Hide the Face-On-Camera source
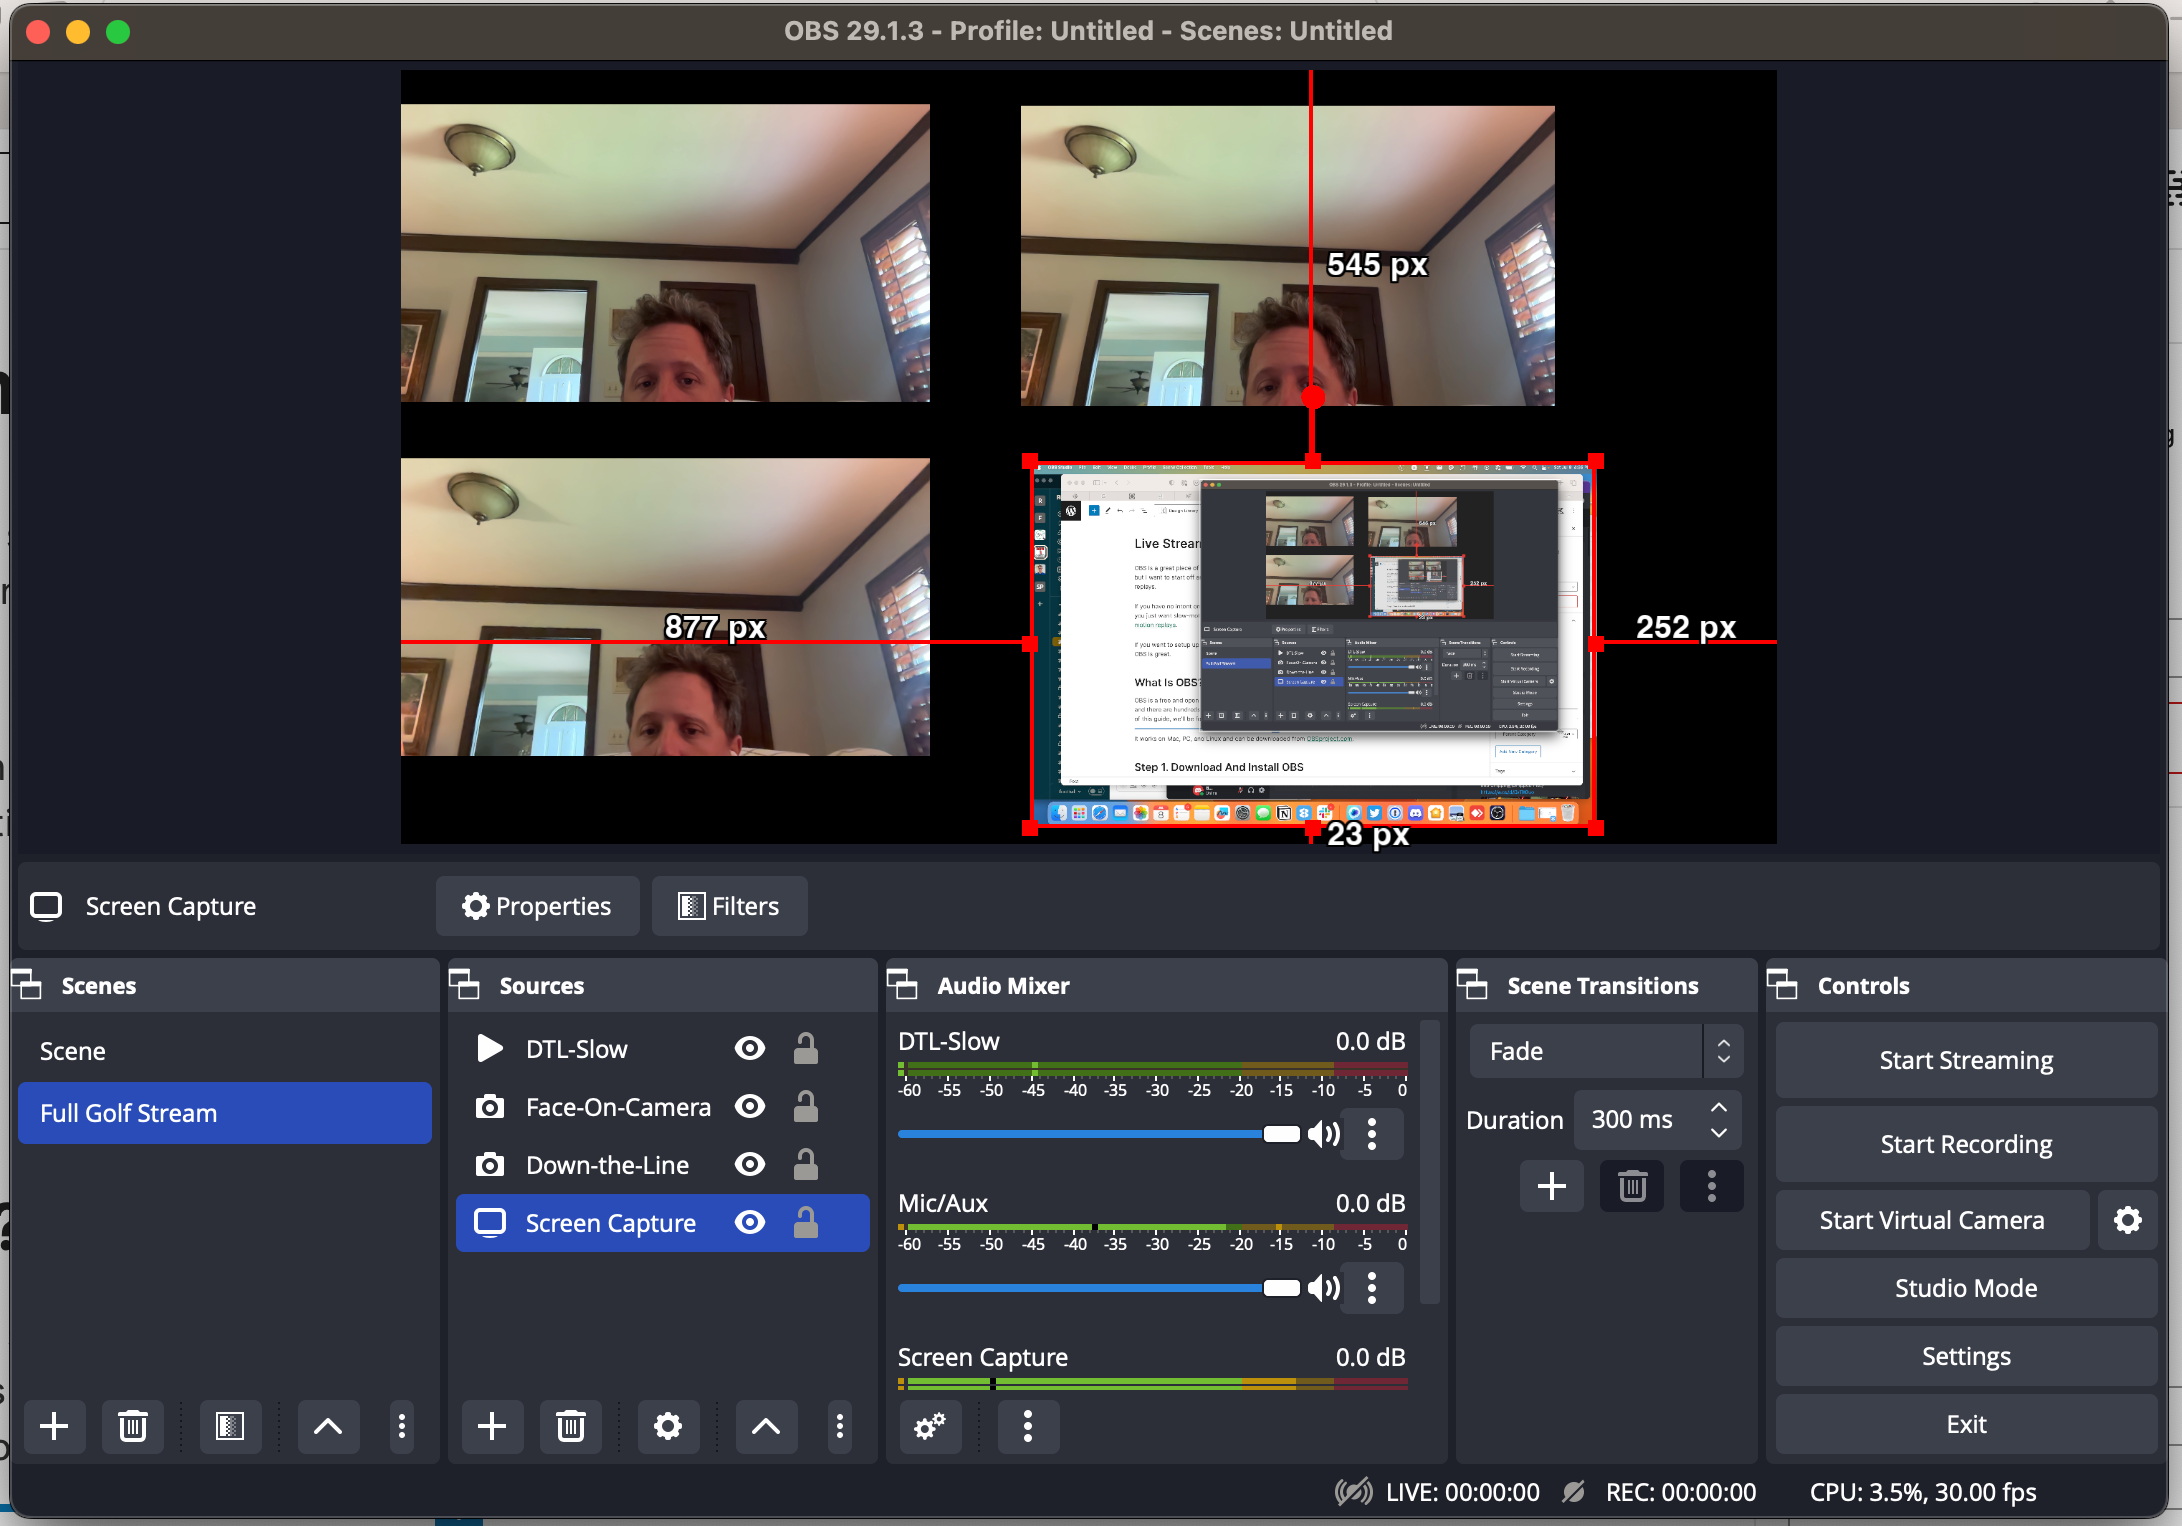The width and height of the screenshot is (2182, 1526). (x=750, y=1107)
